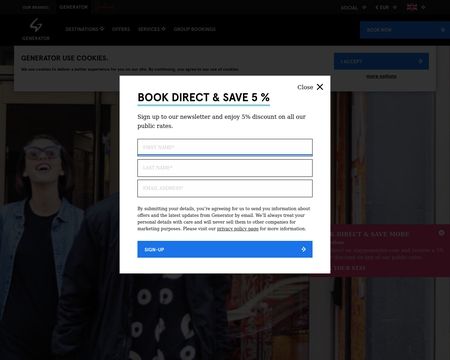Select the Generator brand tab
The height and width of the screenshot is (360, 450).
click(x=73, y=7)
